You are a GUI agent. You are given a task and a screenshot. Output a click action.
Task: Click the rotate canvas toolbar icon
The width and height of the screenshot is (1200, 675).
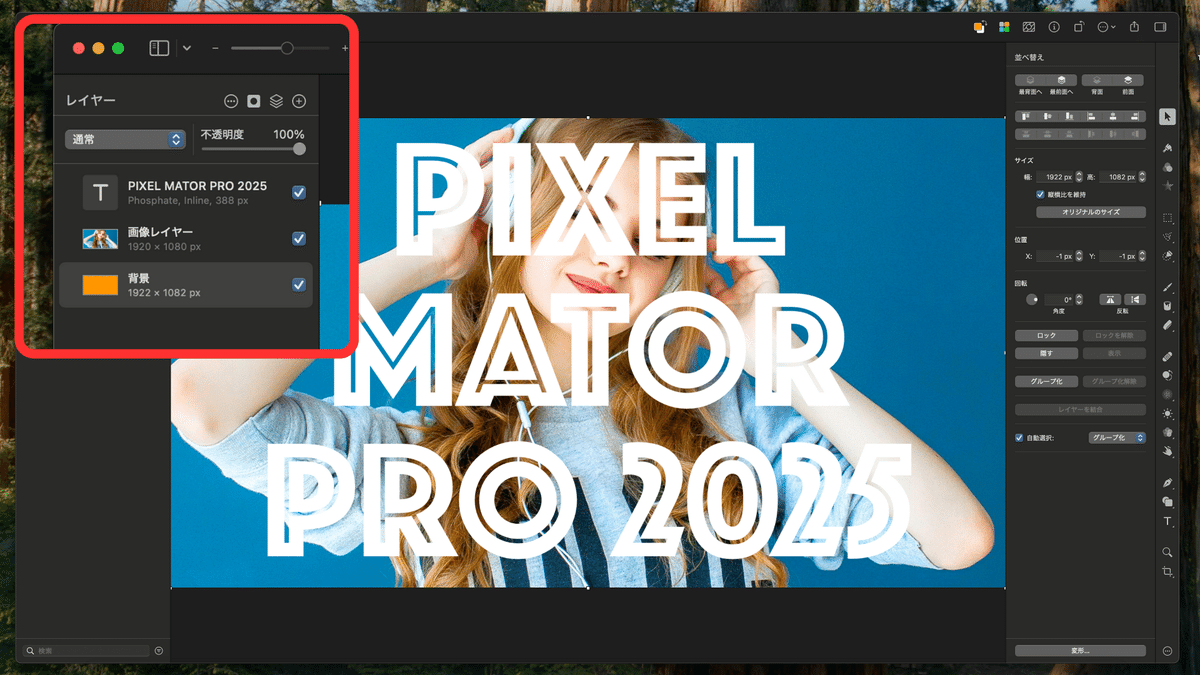[1080, 27]
